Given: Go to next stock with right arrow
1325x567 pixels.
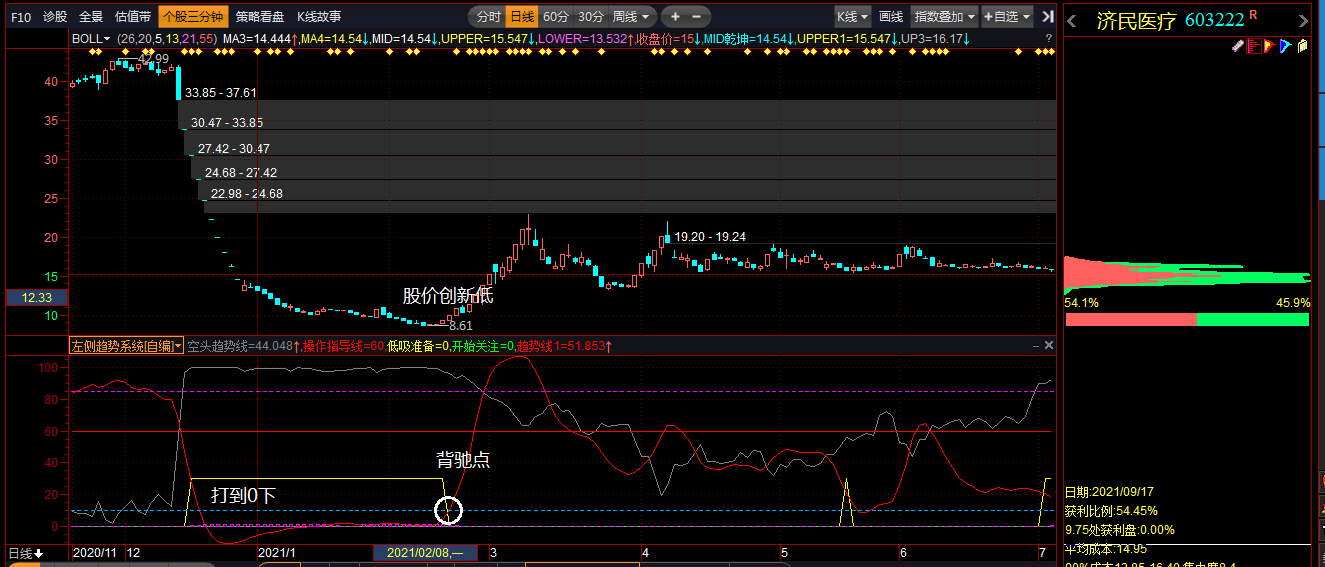Looking at the screenshot, I should click(x=1303, y=21).
